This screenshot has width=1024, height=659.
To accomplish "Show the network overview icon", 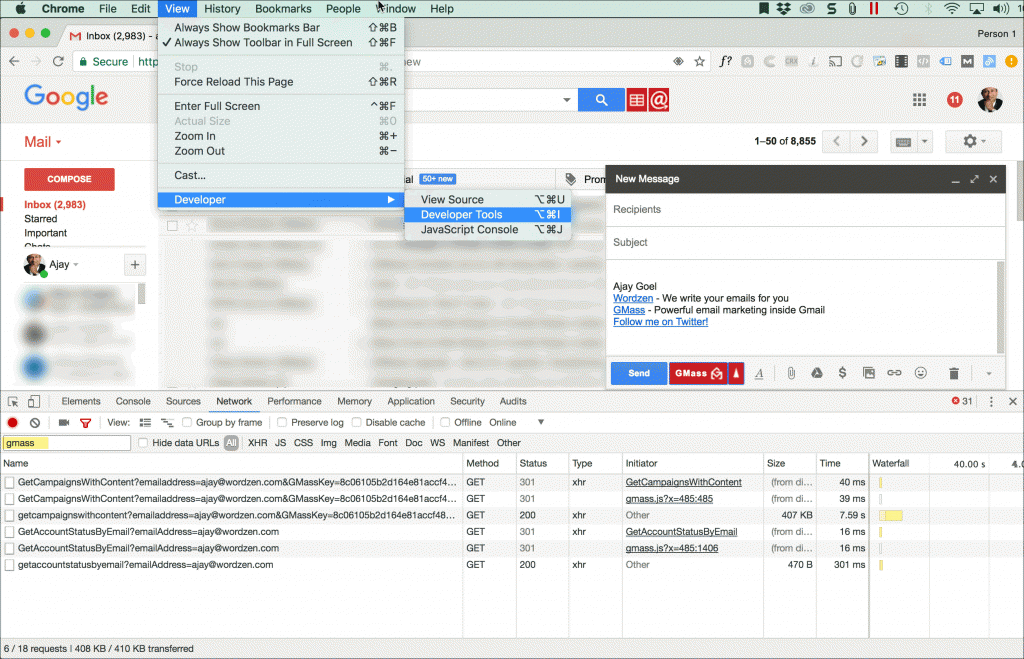I will pyautogui.click(x=167, y=423).
